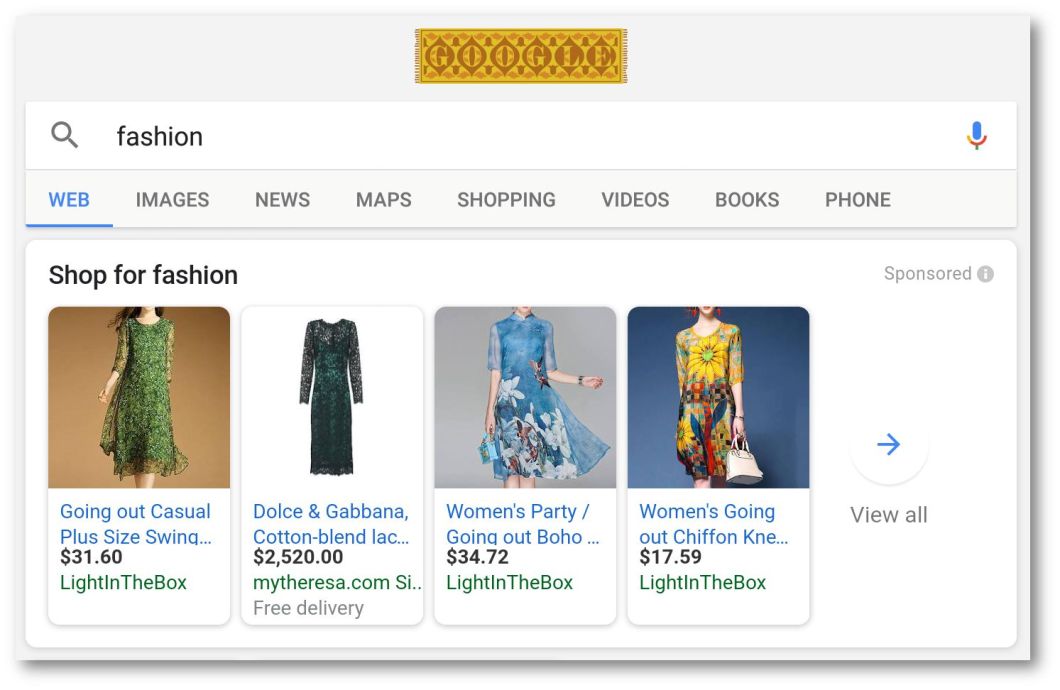This screenshot has height=690, width=1060.
Task: Open the MAPS tab
Action: 383,199
